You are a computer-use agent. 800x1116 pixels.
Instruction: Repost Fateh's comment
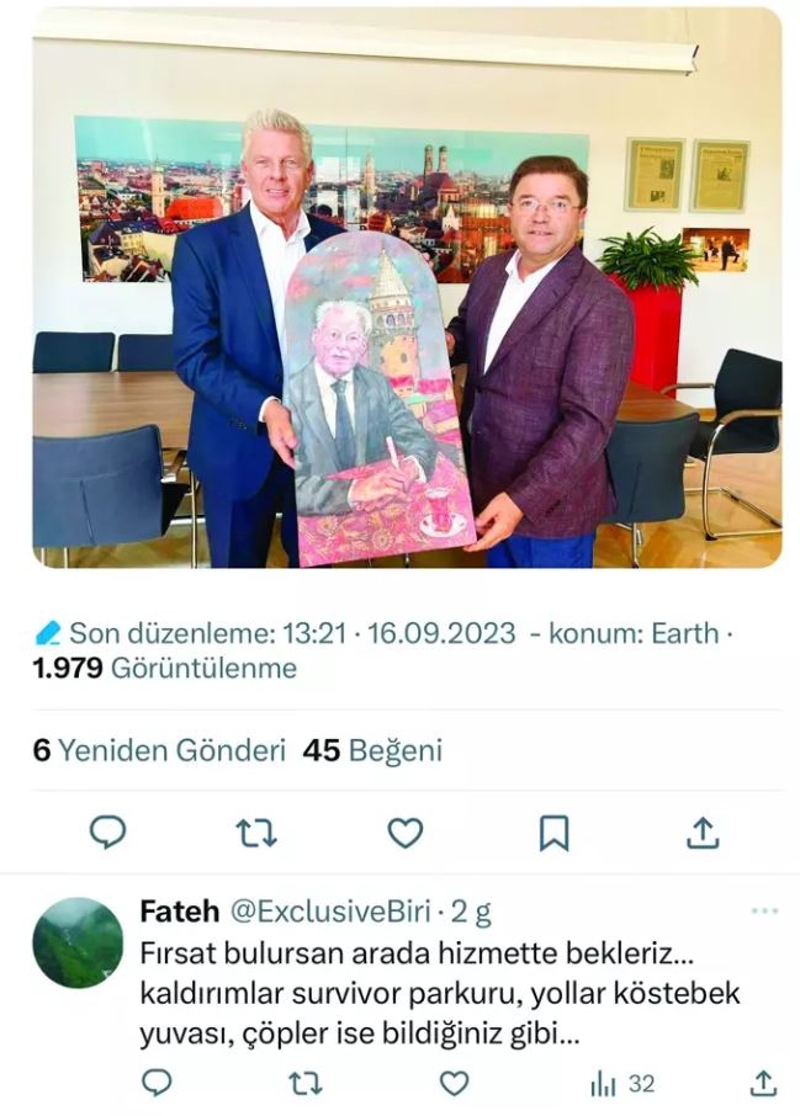pos(306,1083)
